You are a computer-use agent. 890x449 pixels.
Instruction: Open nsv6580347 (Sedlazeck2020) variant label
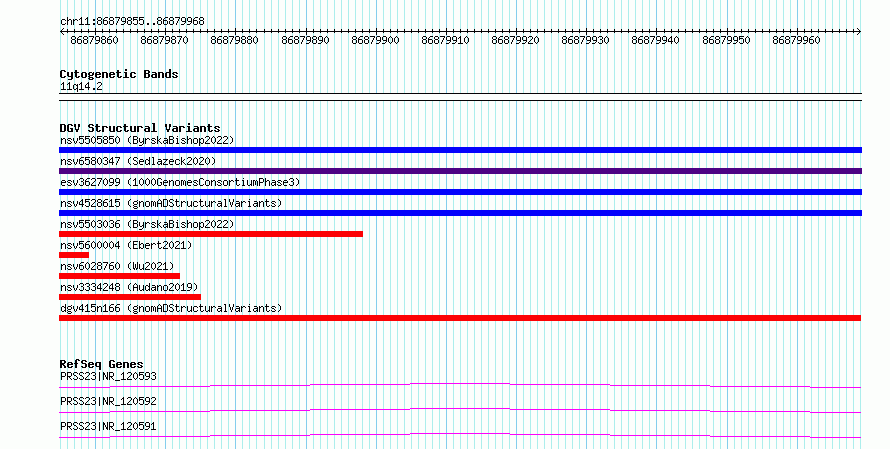[x=138, y=161]
